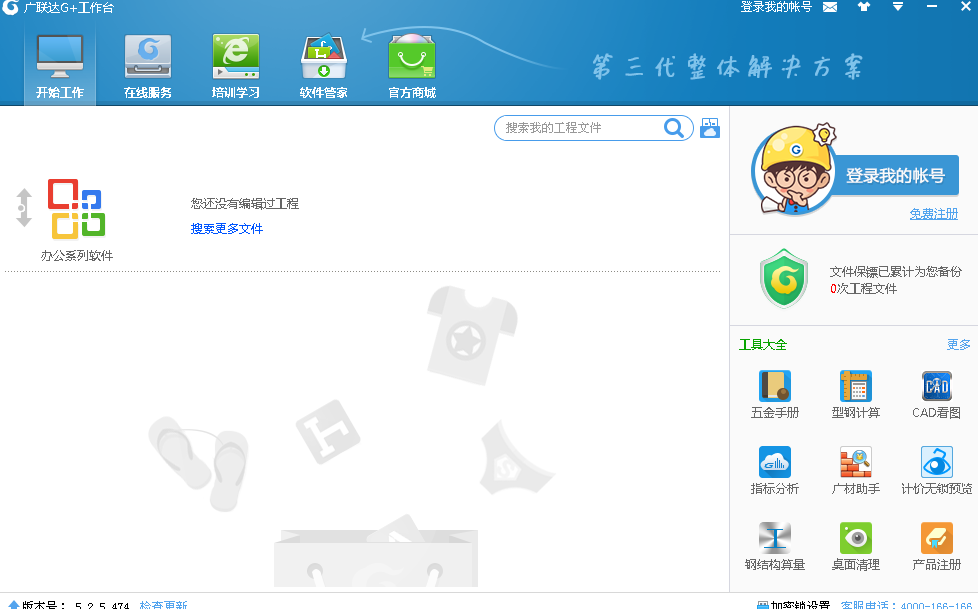Click 登录我的帐号 in title bar
The image size is (978, 609).
tap(776, 7)
